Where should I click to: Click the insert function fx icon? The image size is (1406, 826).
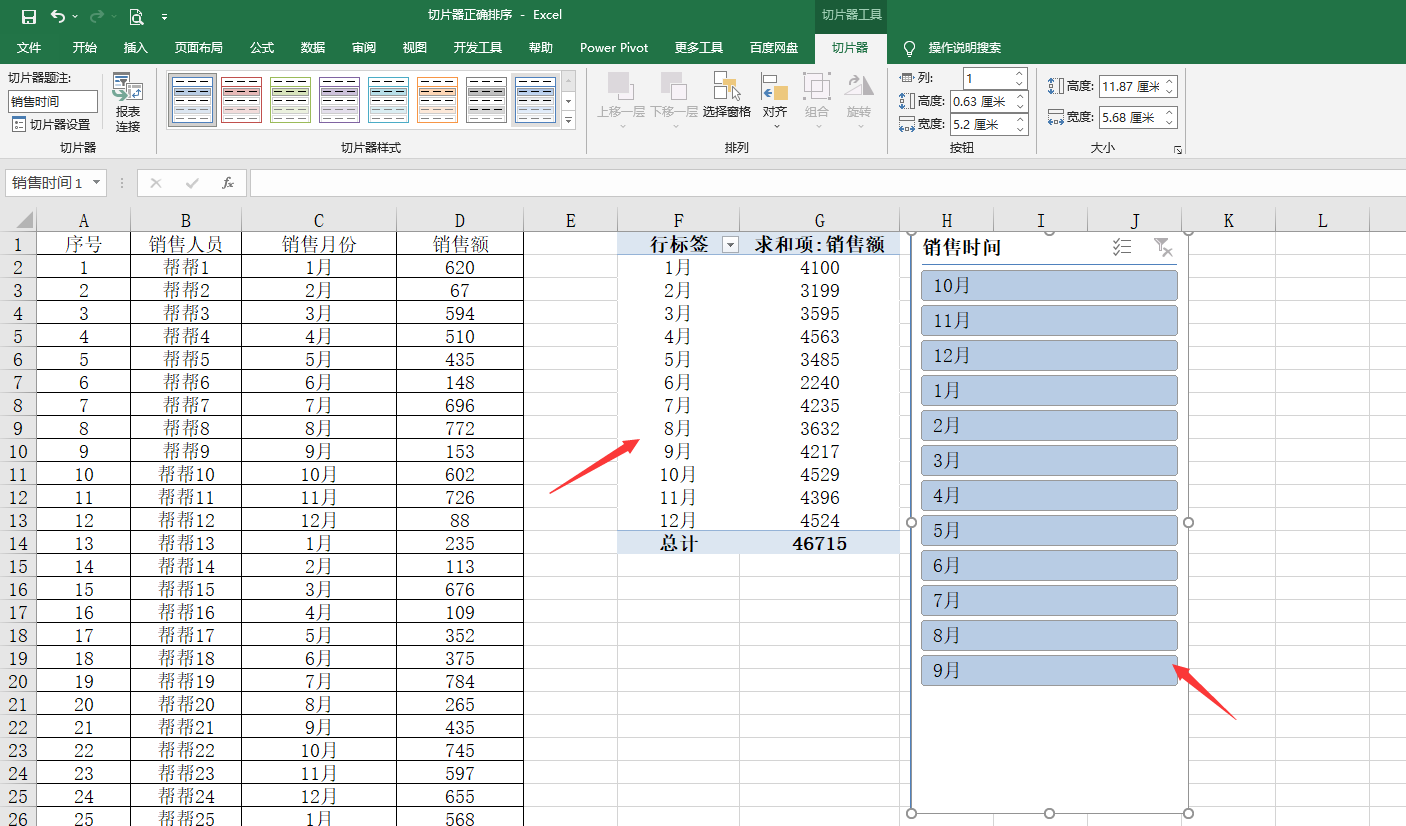point(228,183)
